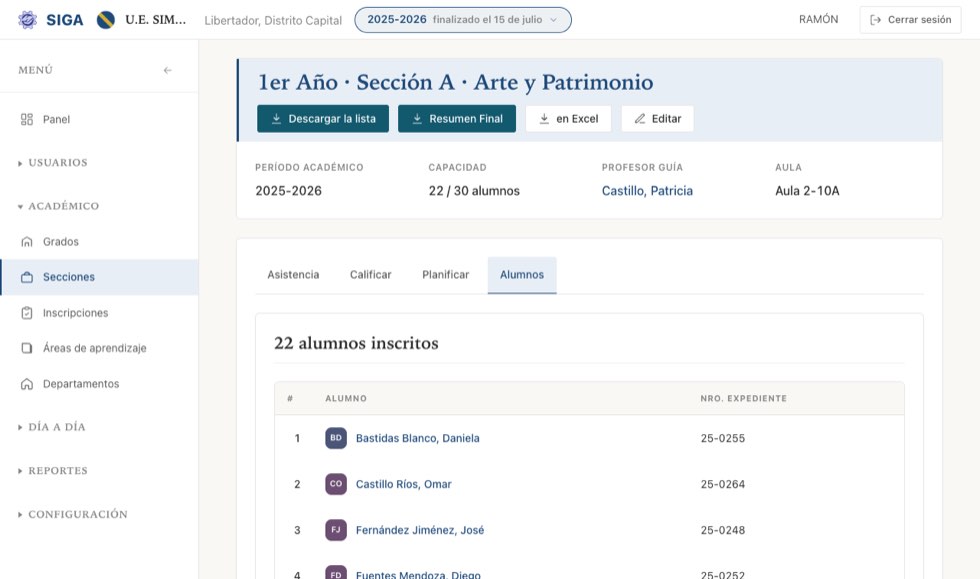Click the Grados house icon

(27, 241)
